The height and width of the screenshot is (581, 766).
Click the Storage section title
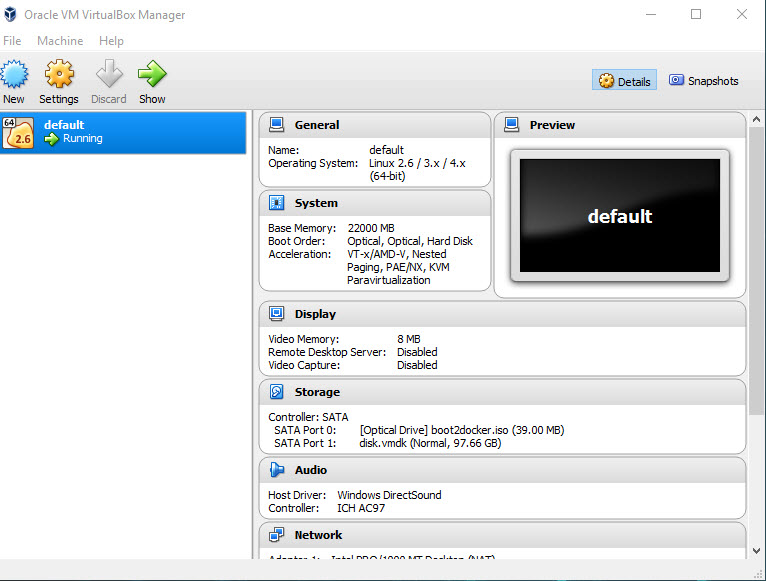click(x=317, y=392)
